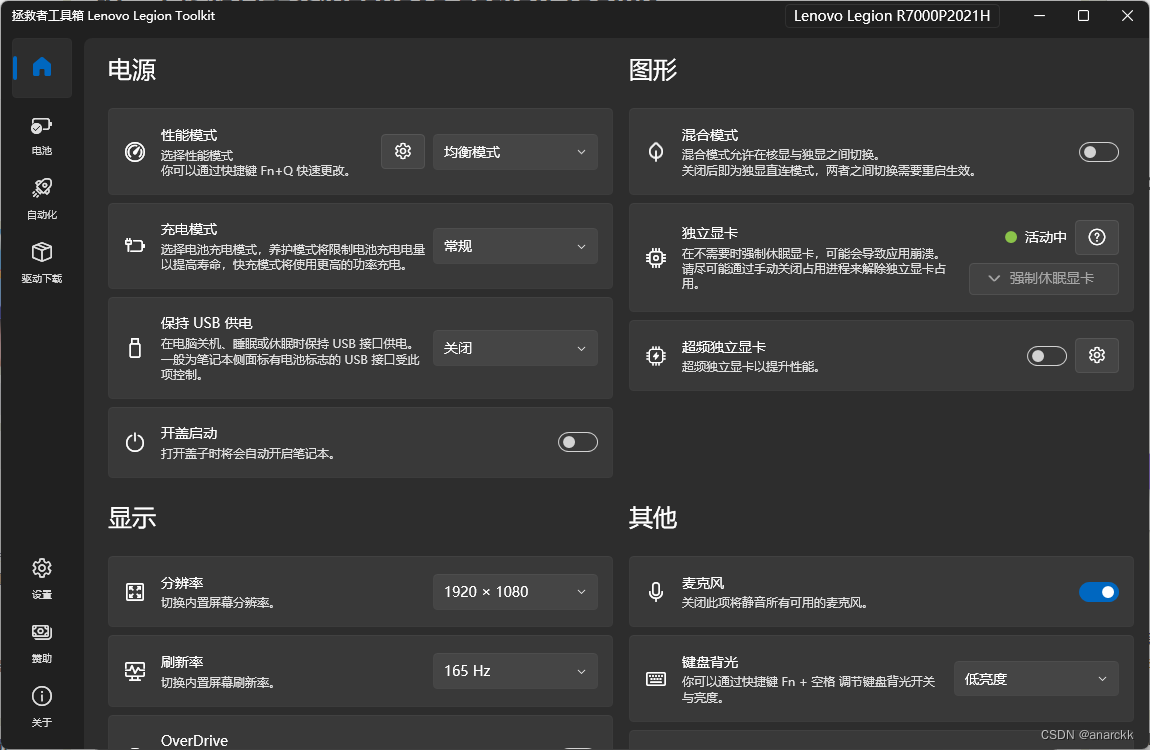1150x750 pixels.
Task: Click the 键盘背光 keyboard icon
Action: coord(656,679)
